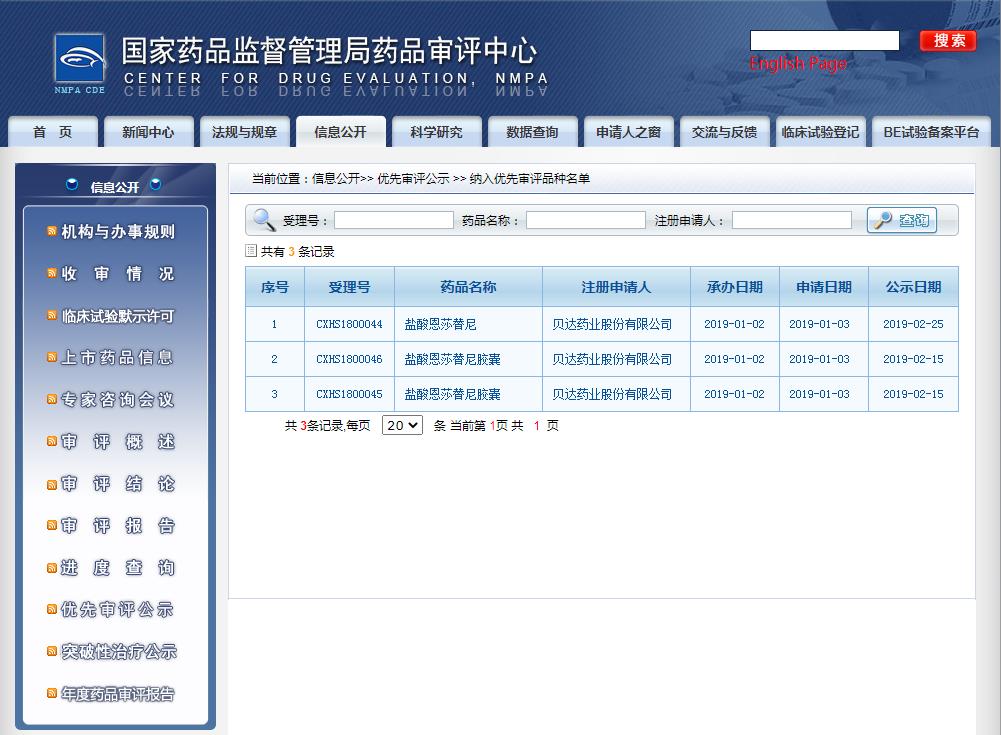The width and height of the screenshot is (1001, 735).
Task: Focus the 药品名称 text box
Action: click(x=585, y=220)
